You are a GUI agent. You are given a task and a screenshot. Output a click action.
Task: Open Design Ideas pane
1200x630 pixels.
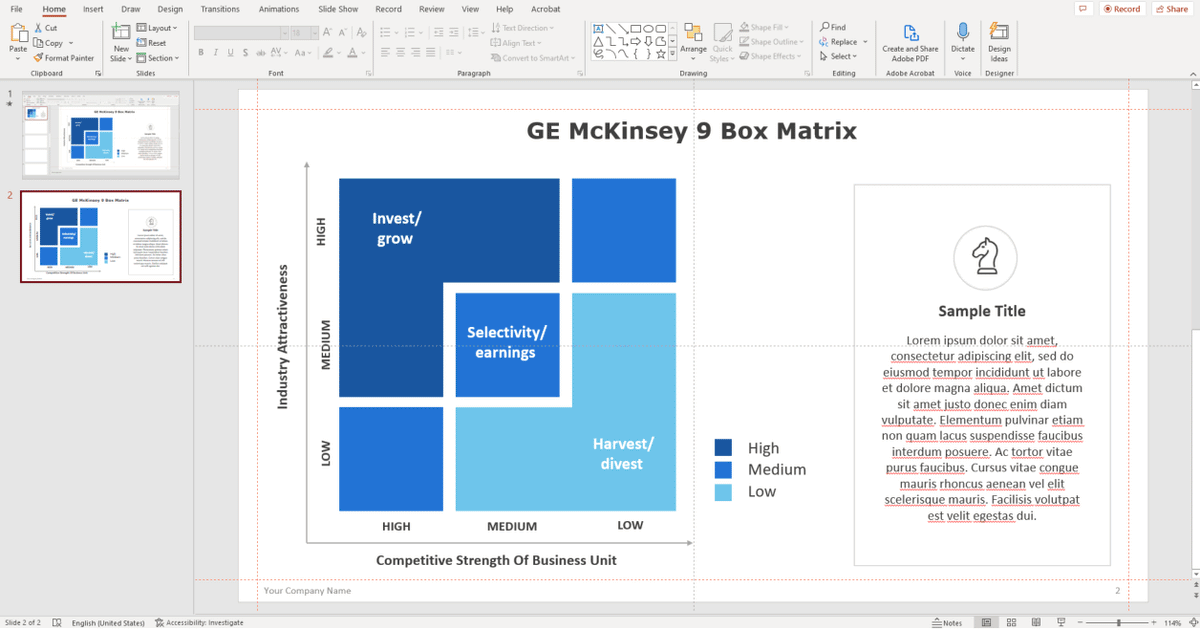tap(999, 42)
